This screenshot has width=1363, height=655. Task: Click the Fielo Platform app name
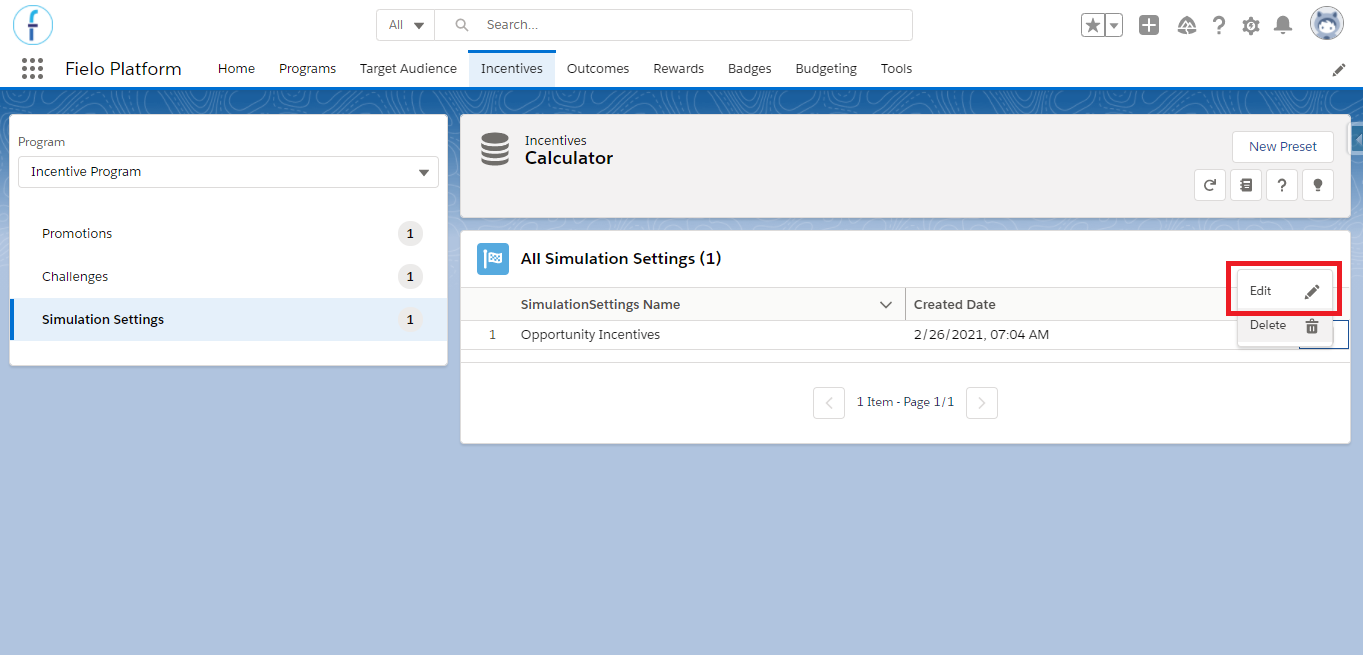[123, 69]
